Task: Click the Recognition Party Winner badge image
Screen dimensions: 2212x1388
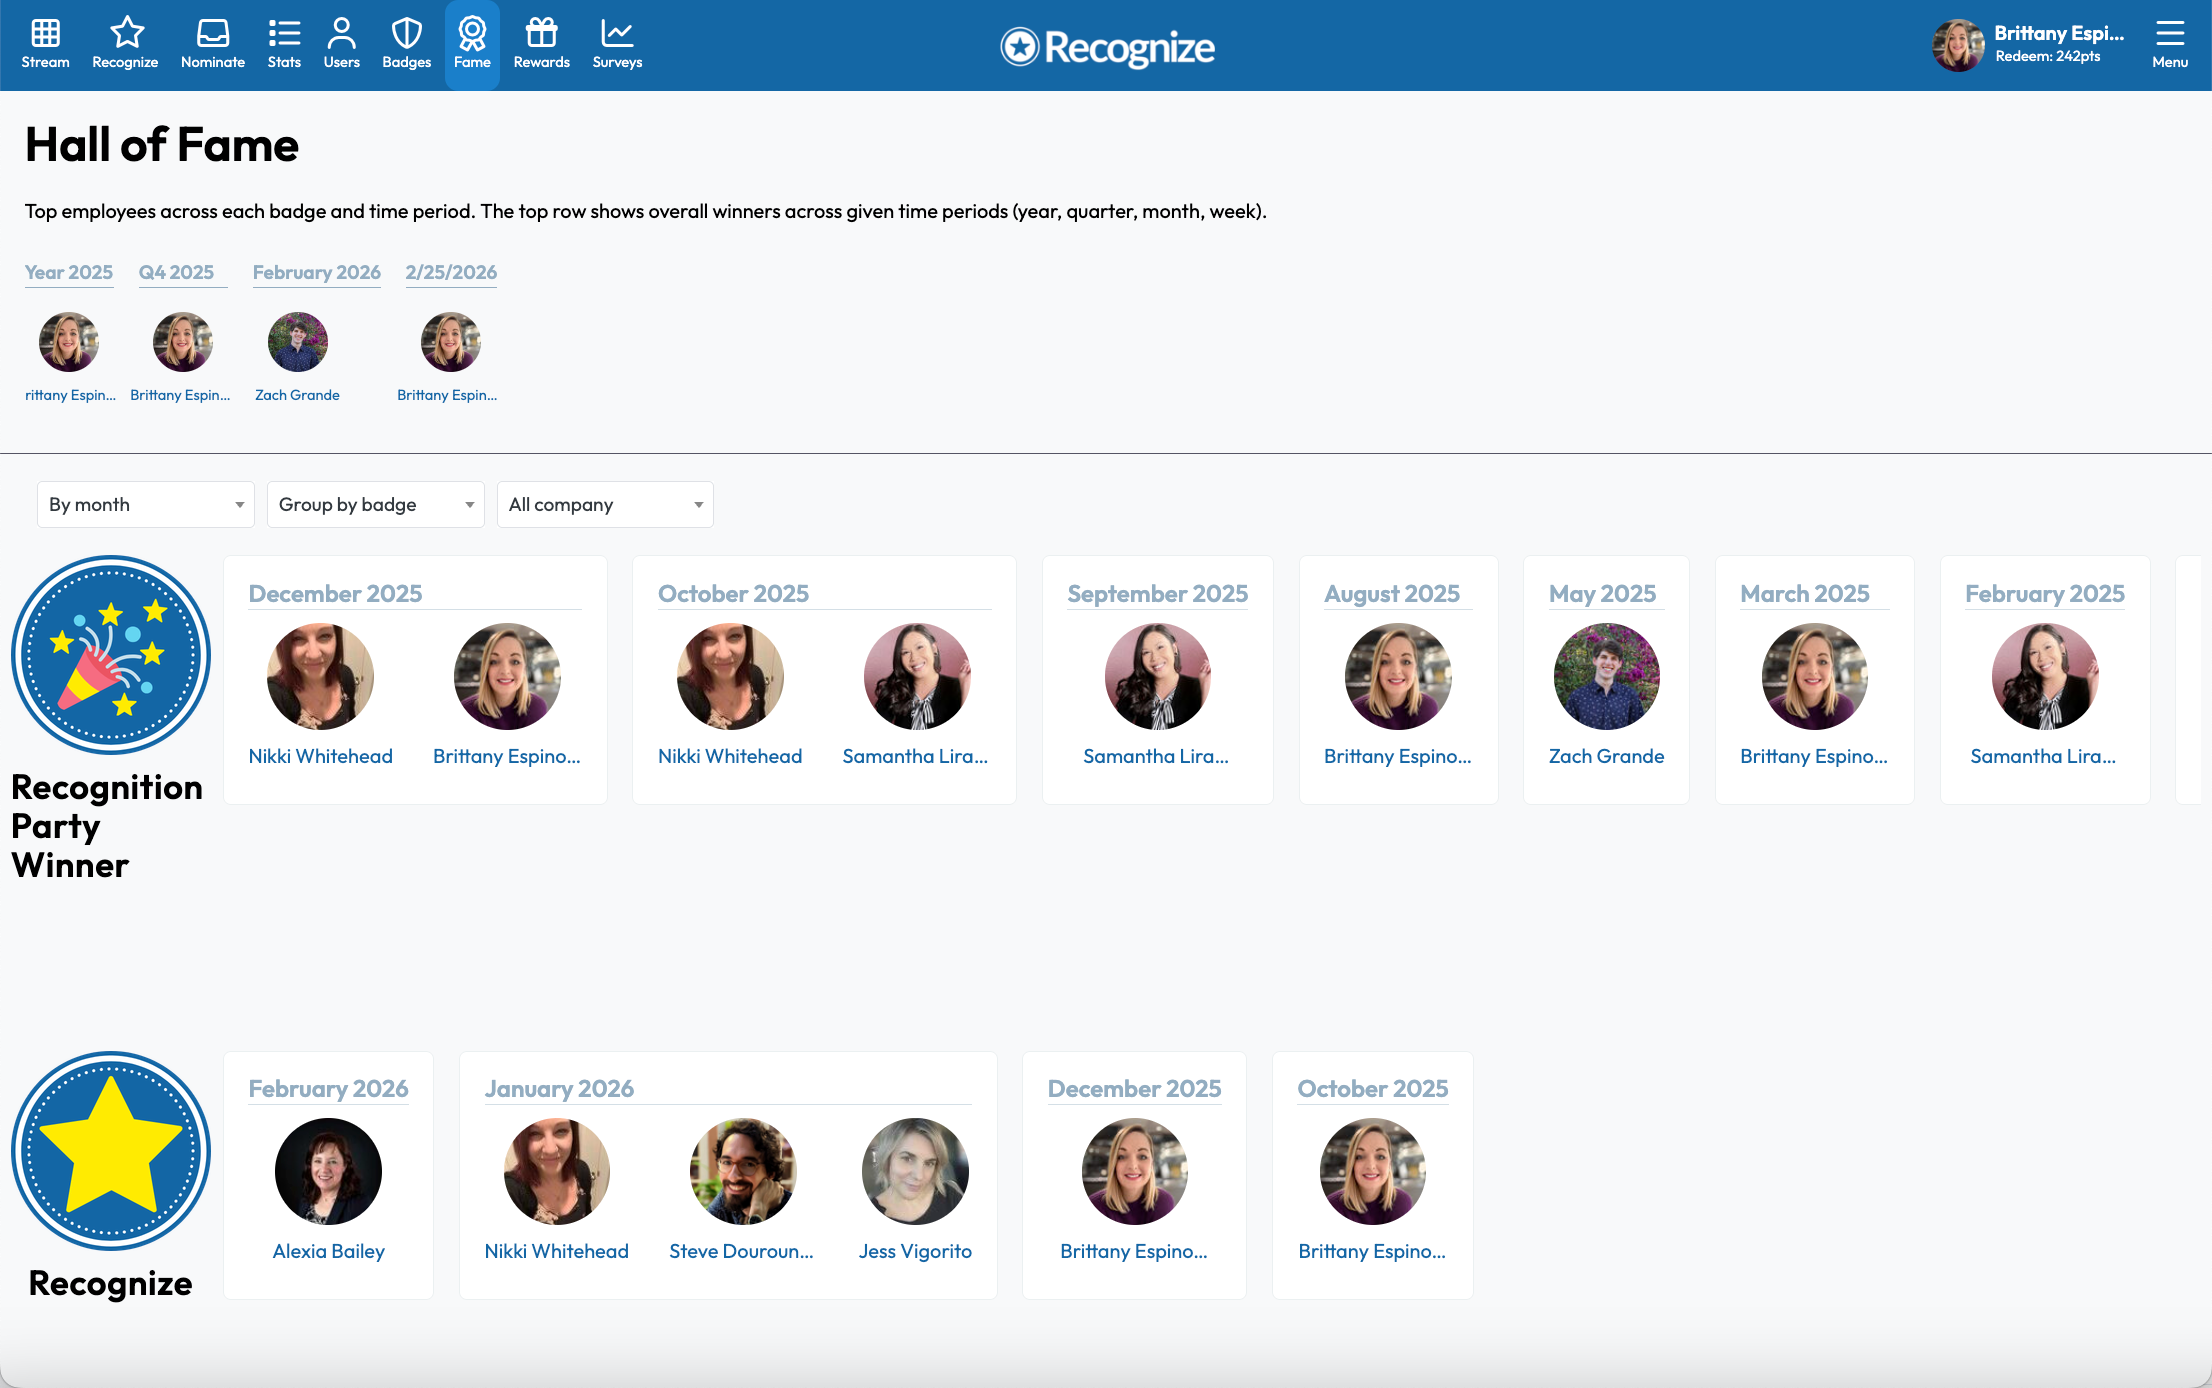Action: click(x=110, y=655)
